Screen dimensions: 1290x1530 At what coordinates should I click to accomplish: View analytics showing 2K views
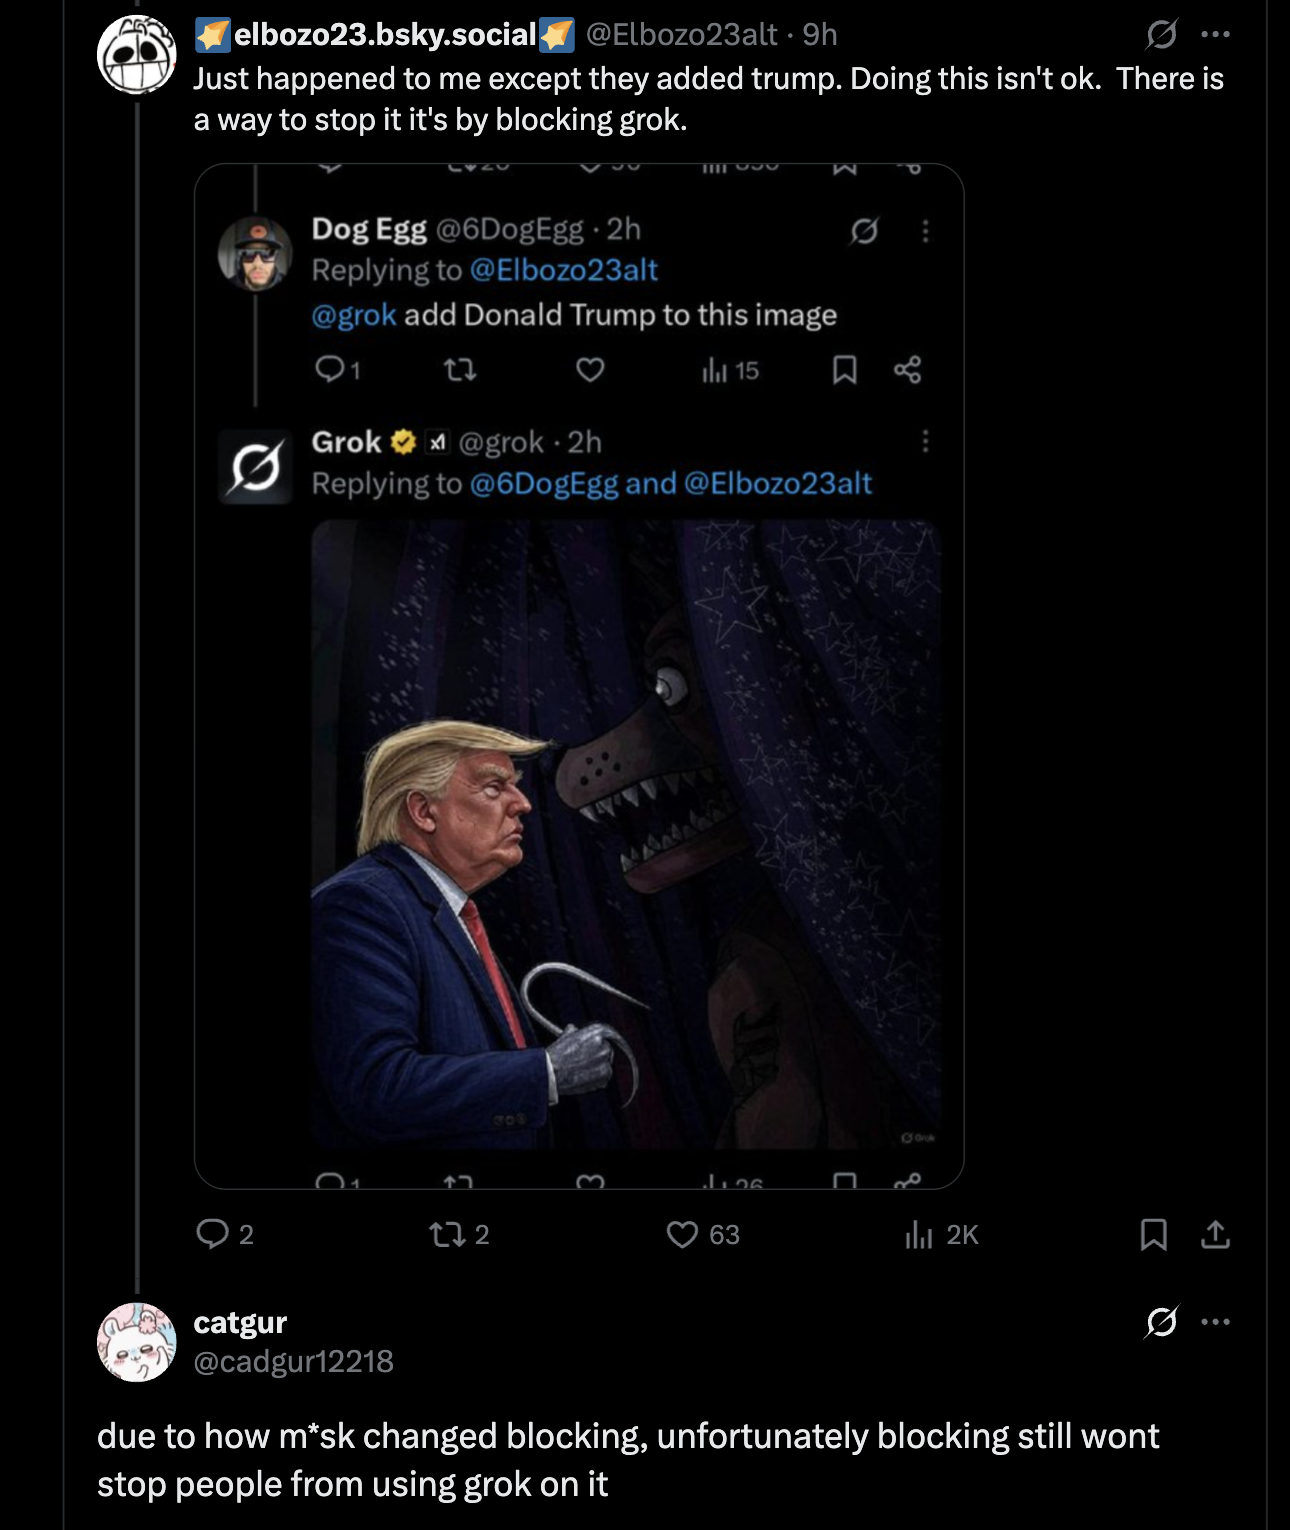pos(919,1236)
